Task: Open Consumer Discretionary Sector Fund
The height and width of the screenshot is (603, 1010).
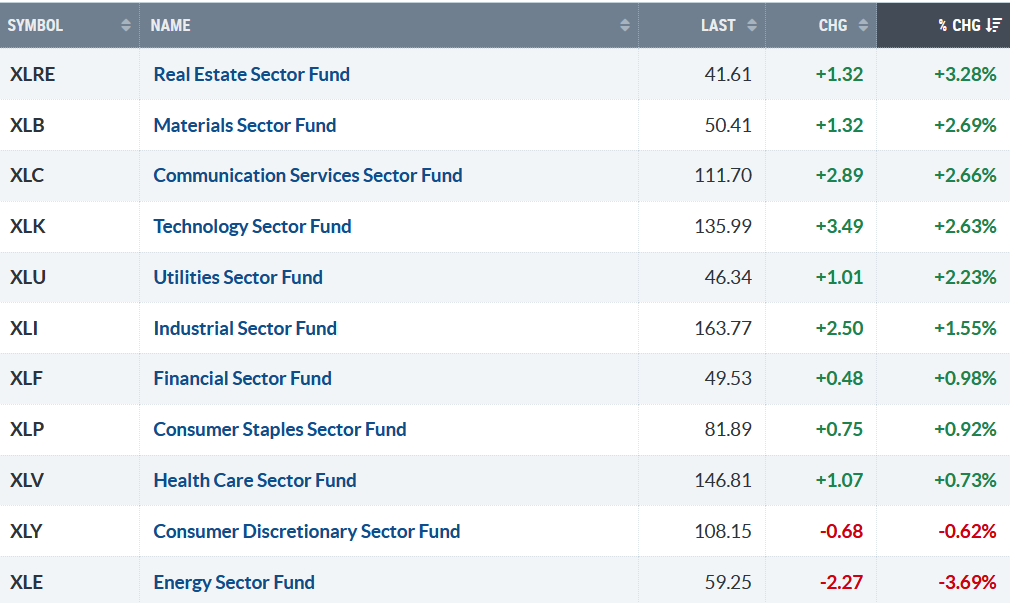Action: pyautogui.click(x=306, y=531)
